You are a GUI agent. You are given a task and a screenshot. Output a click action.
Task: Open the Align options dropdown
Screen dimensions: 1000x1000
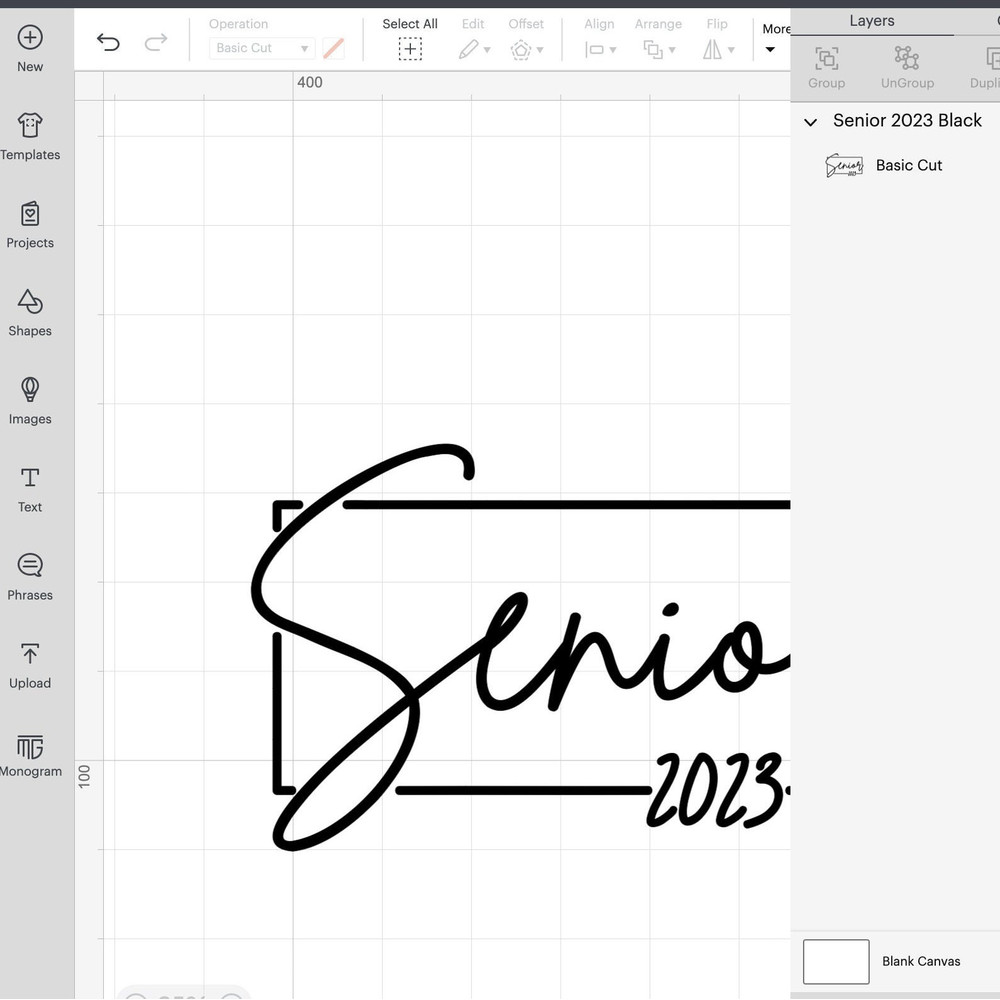600,47
